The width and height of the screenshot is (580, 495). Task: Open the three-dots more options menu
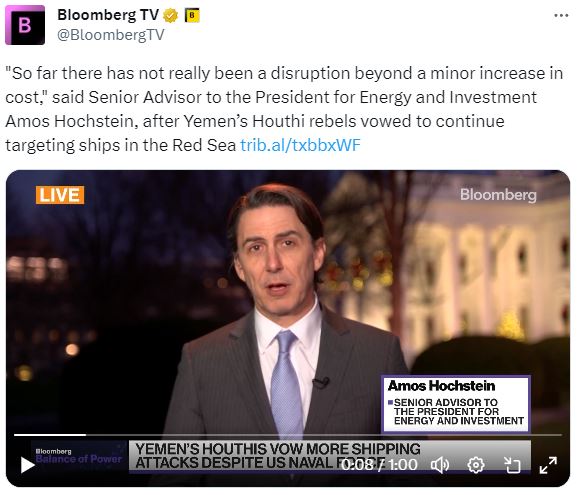click(561, 16)
